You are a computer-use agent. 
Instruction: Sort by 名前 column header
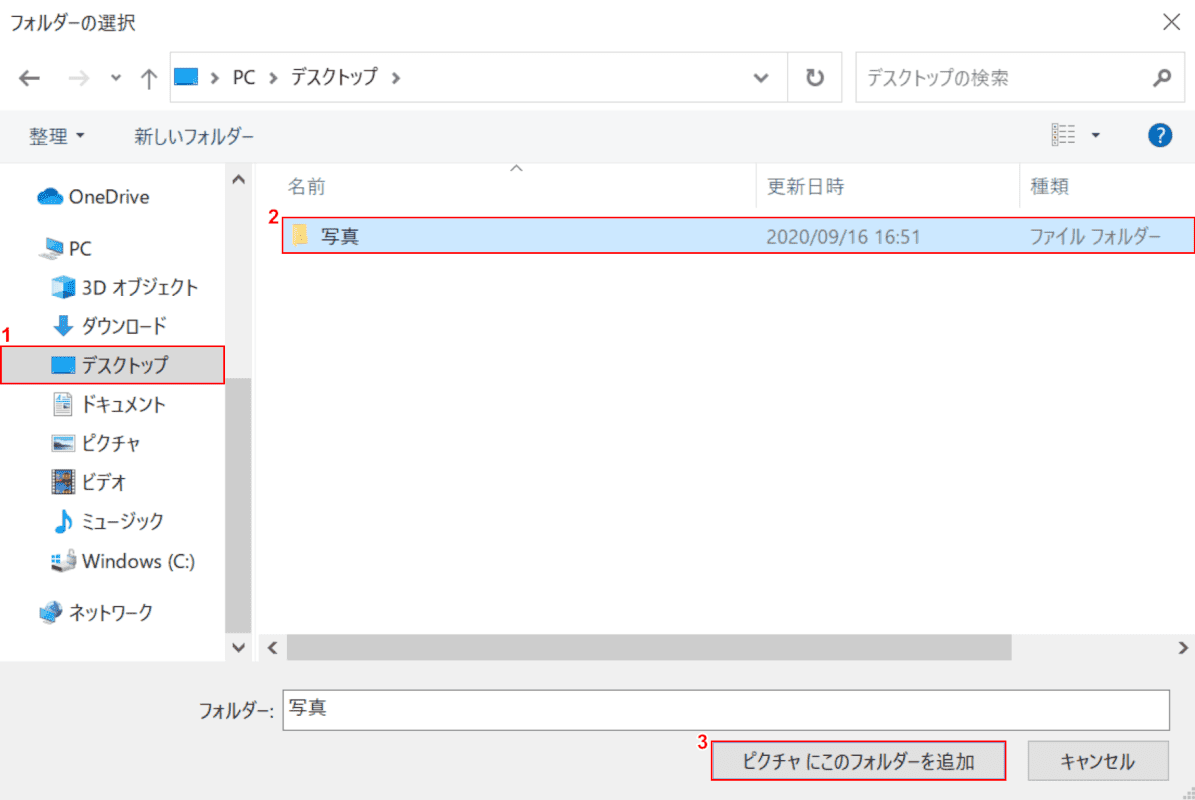[x=307, y=187]
